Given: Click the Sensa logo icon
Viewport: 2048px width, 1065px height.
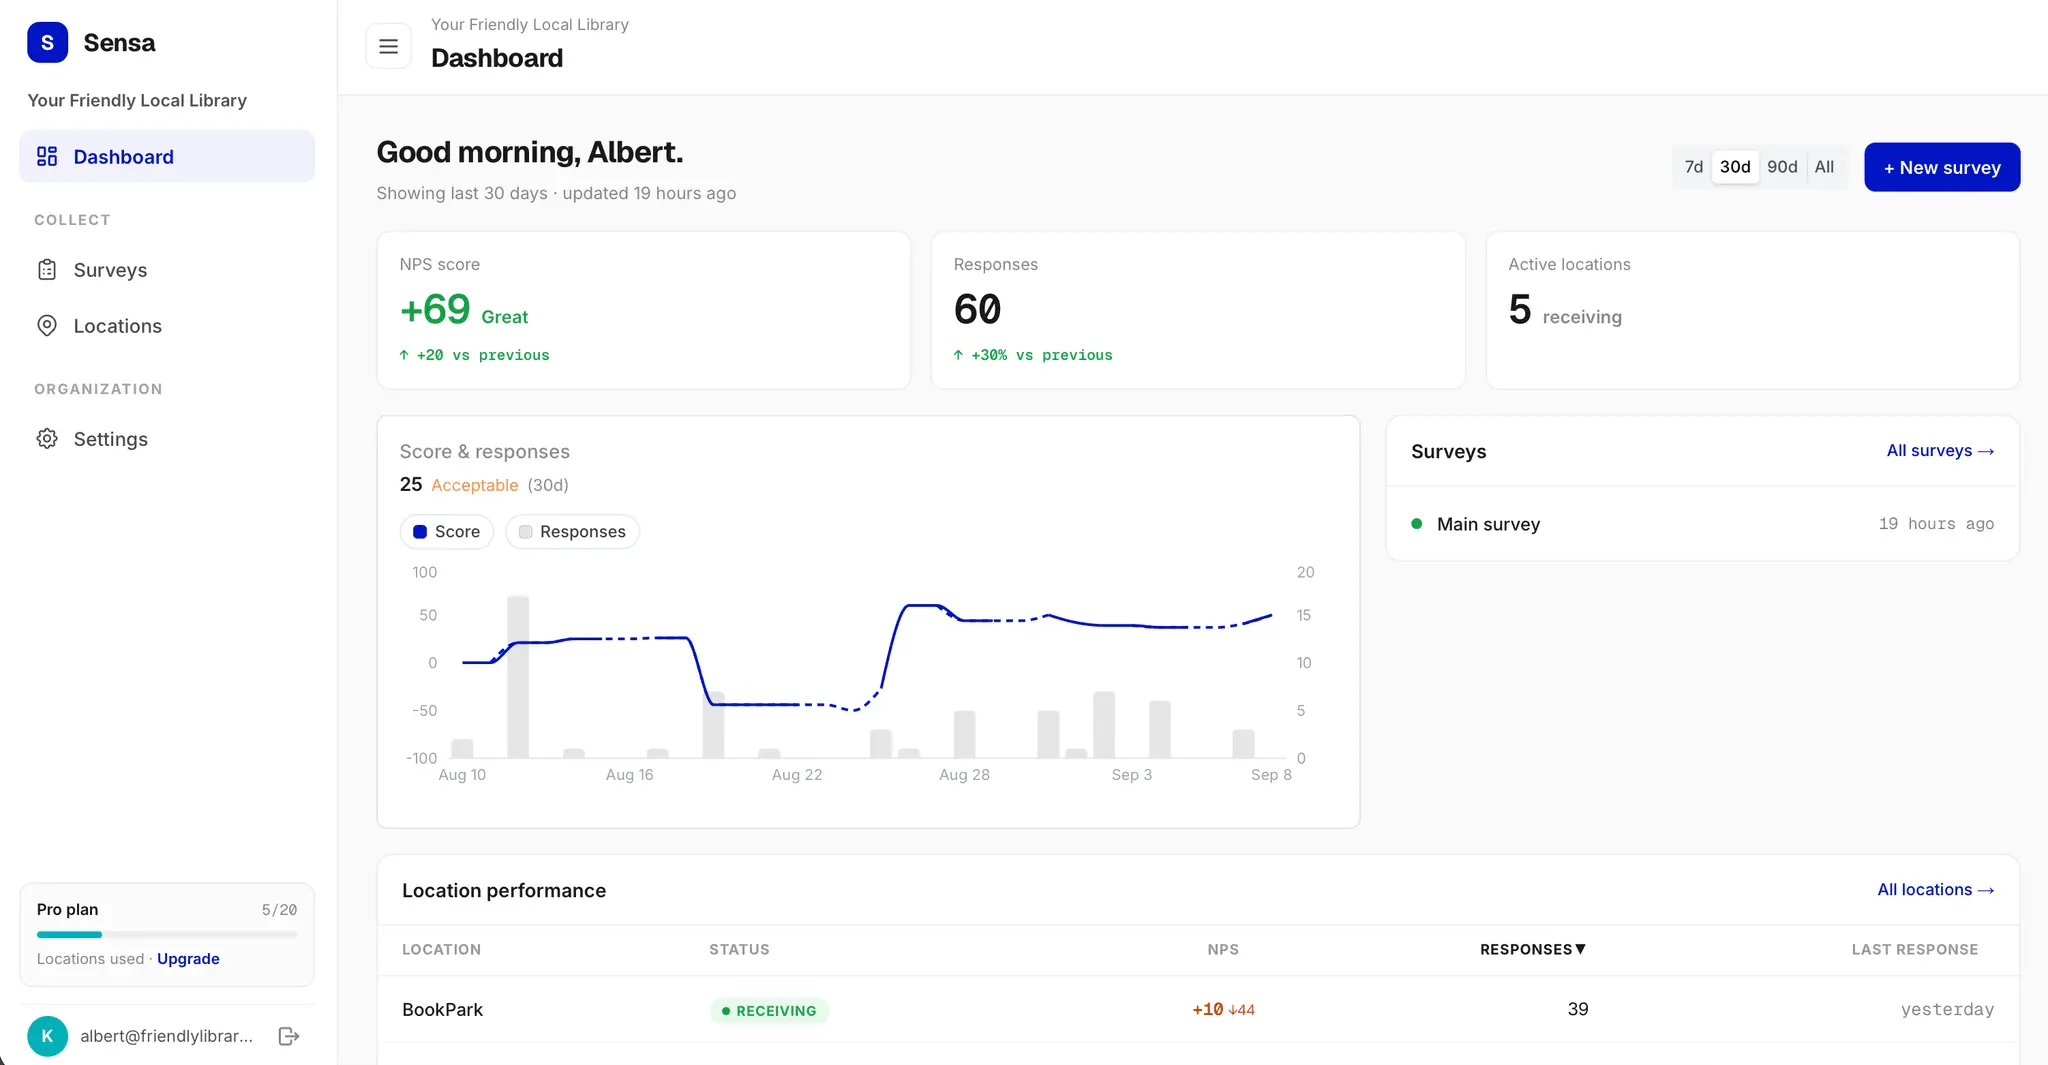Looking at the screenshot, I should pos(47,43).
